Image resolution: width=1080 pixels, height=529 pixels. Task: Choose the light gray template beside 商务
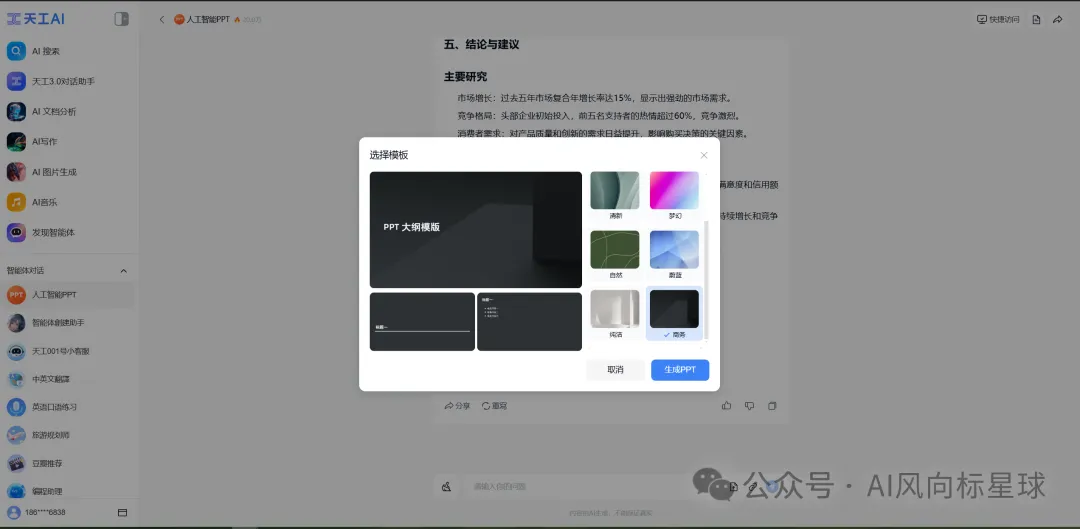(x=615, y=313)
